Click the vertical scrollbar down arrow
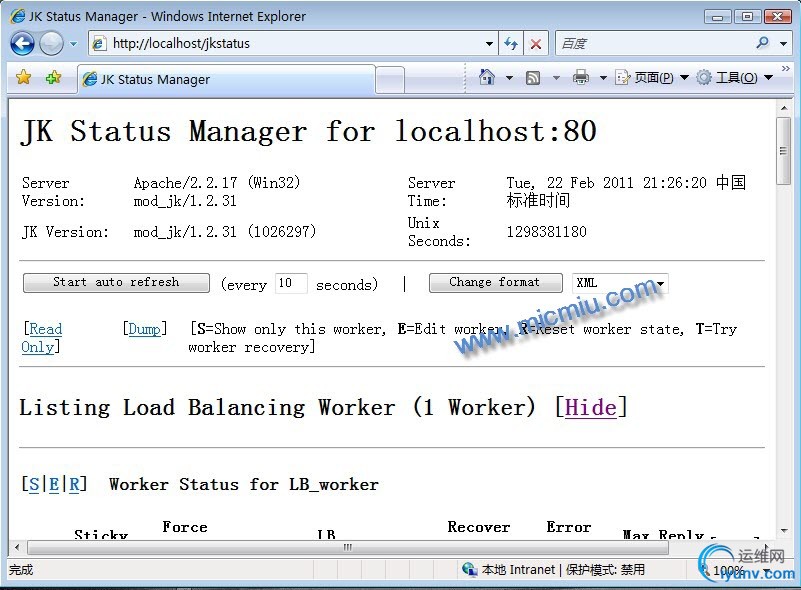This screenshot has height=590, width=801. pos(784,531)
